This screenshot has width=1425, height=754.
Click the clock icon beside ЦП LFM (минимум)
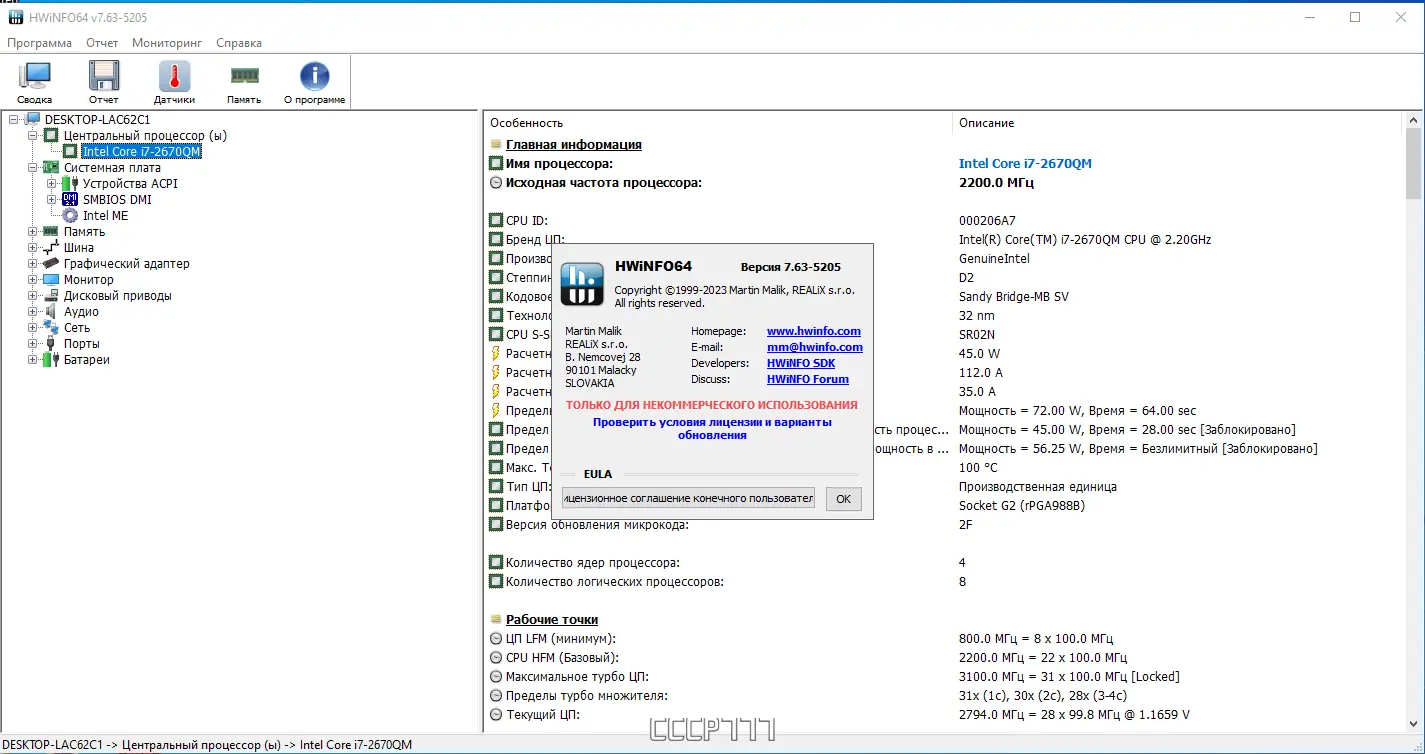click(x=496, y=639)
